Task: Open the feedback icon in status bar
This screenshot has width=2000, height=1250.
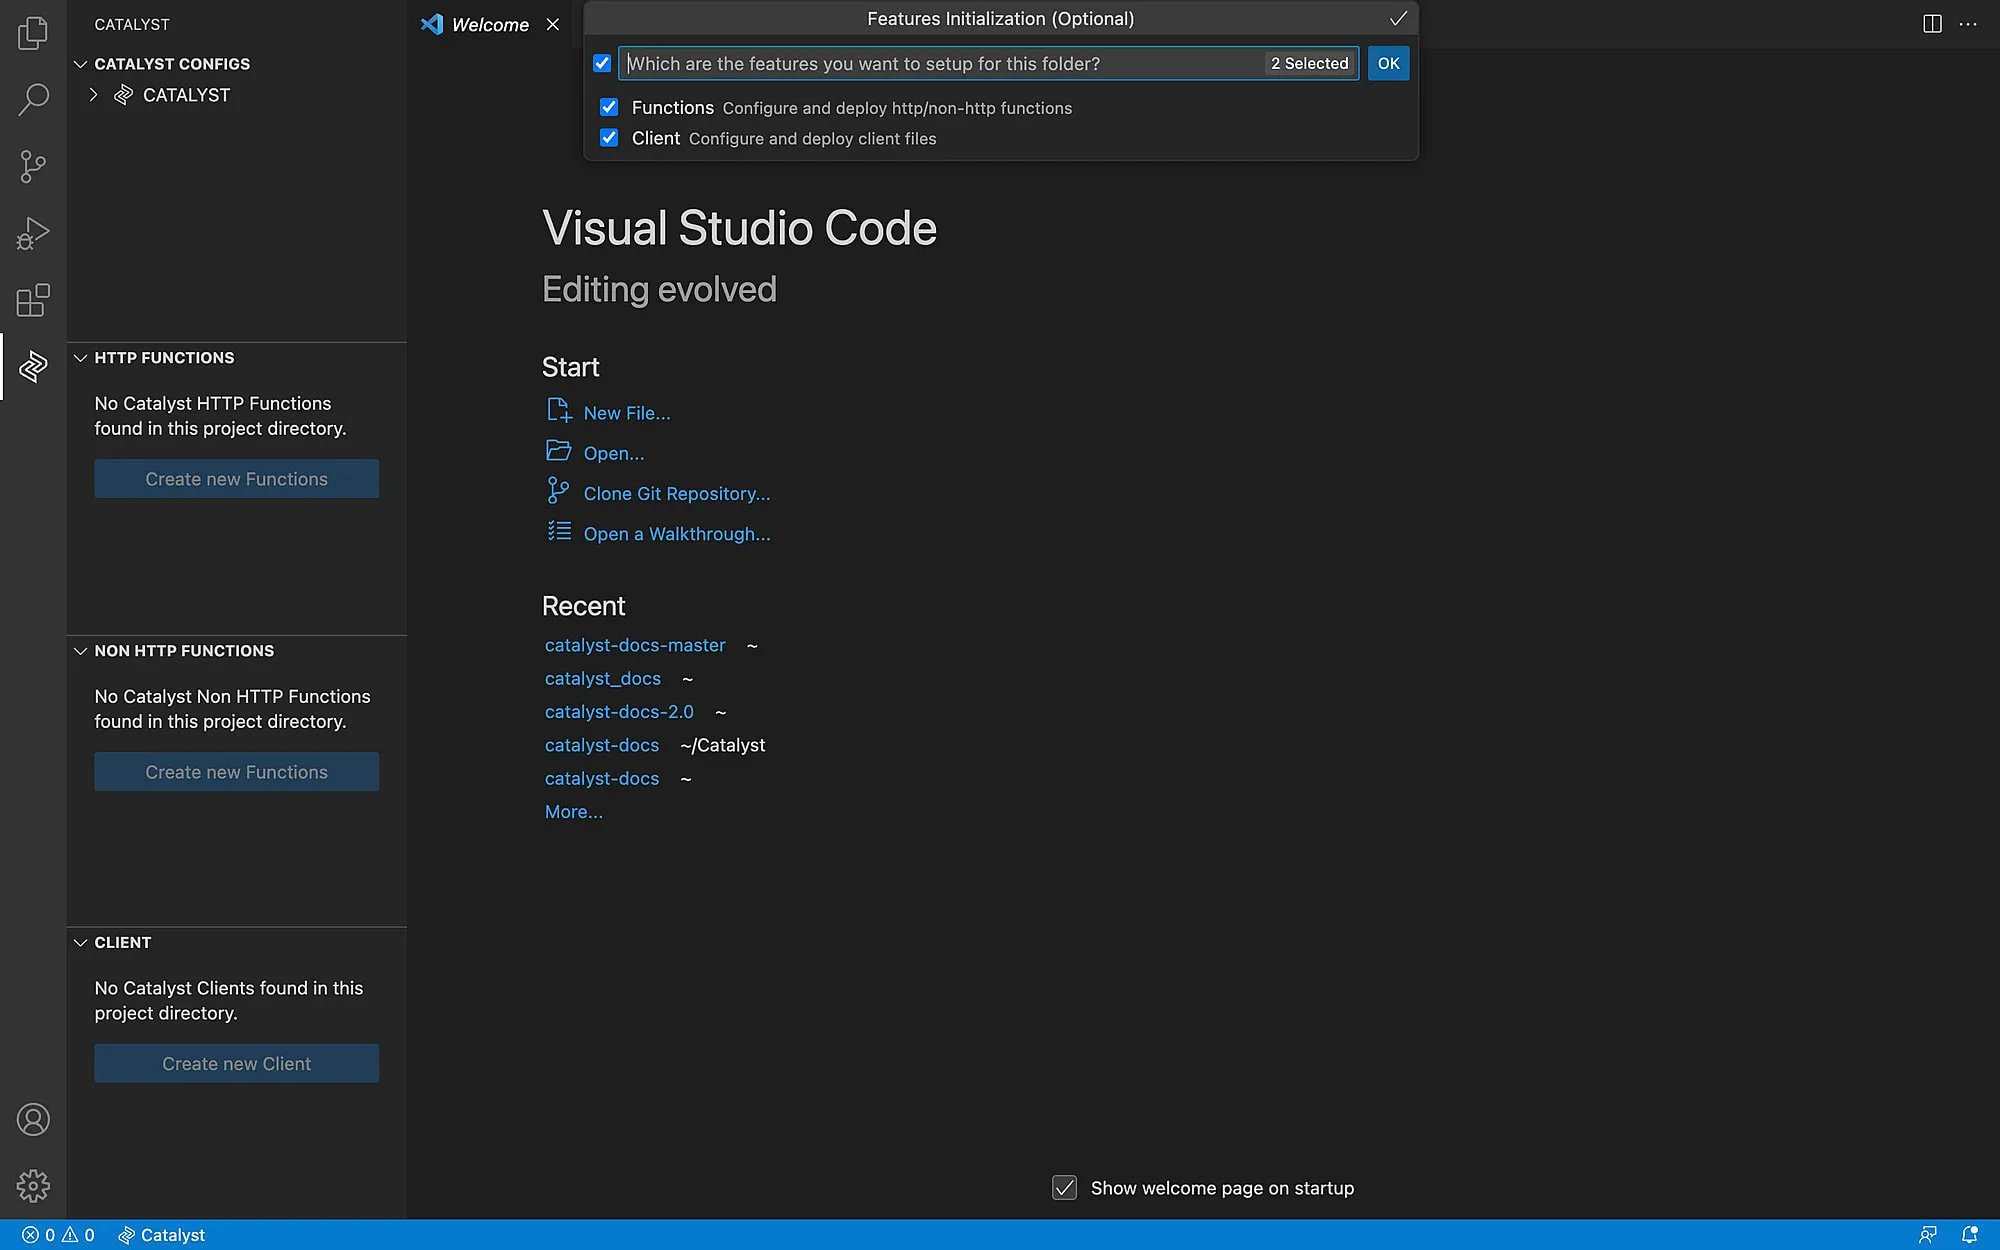Action: click(x=1928, y=1235)
